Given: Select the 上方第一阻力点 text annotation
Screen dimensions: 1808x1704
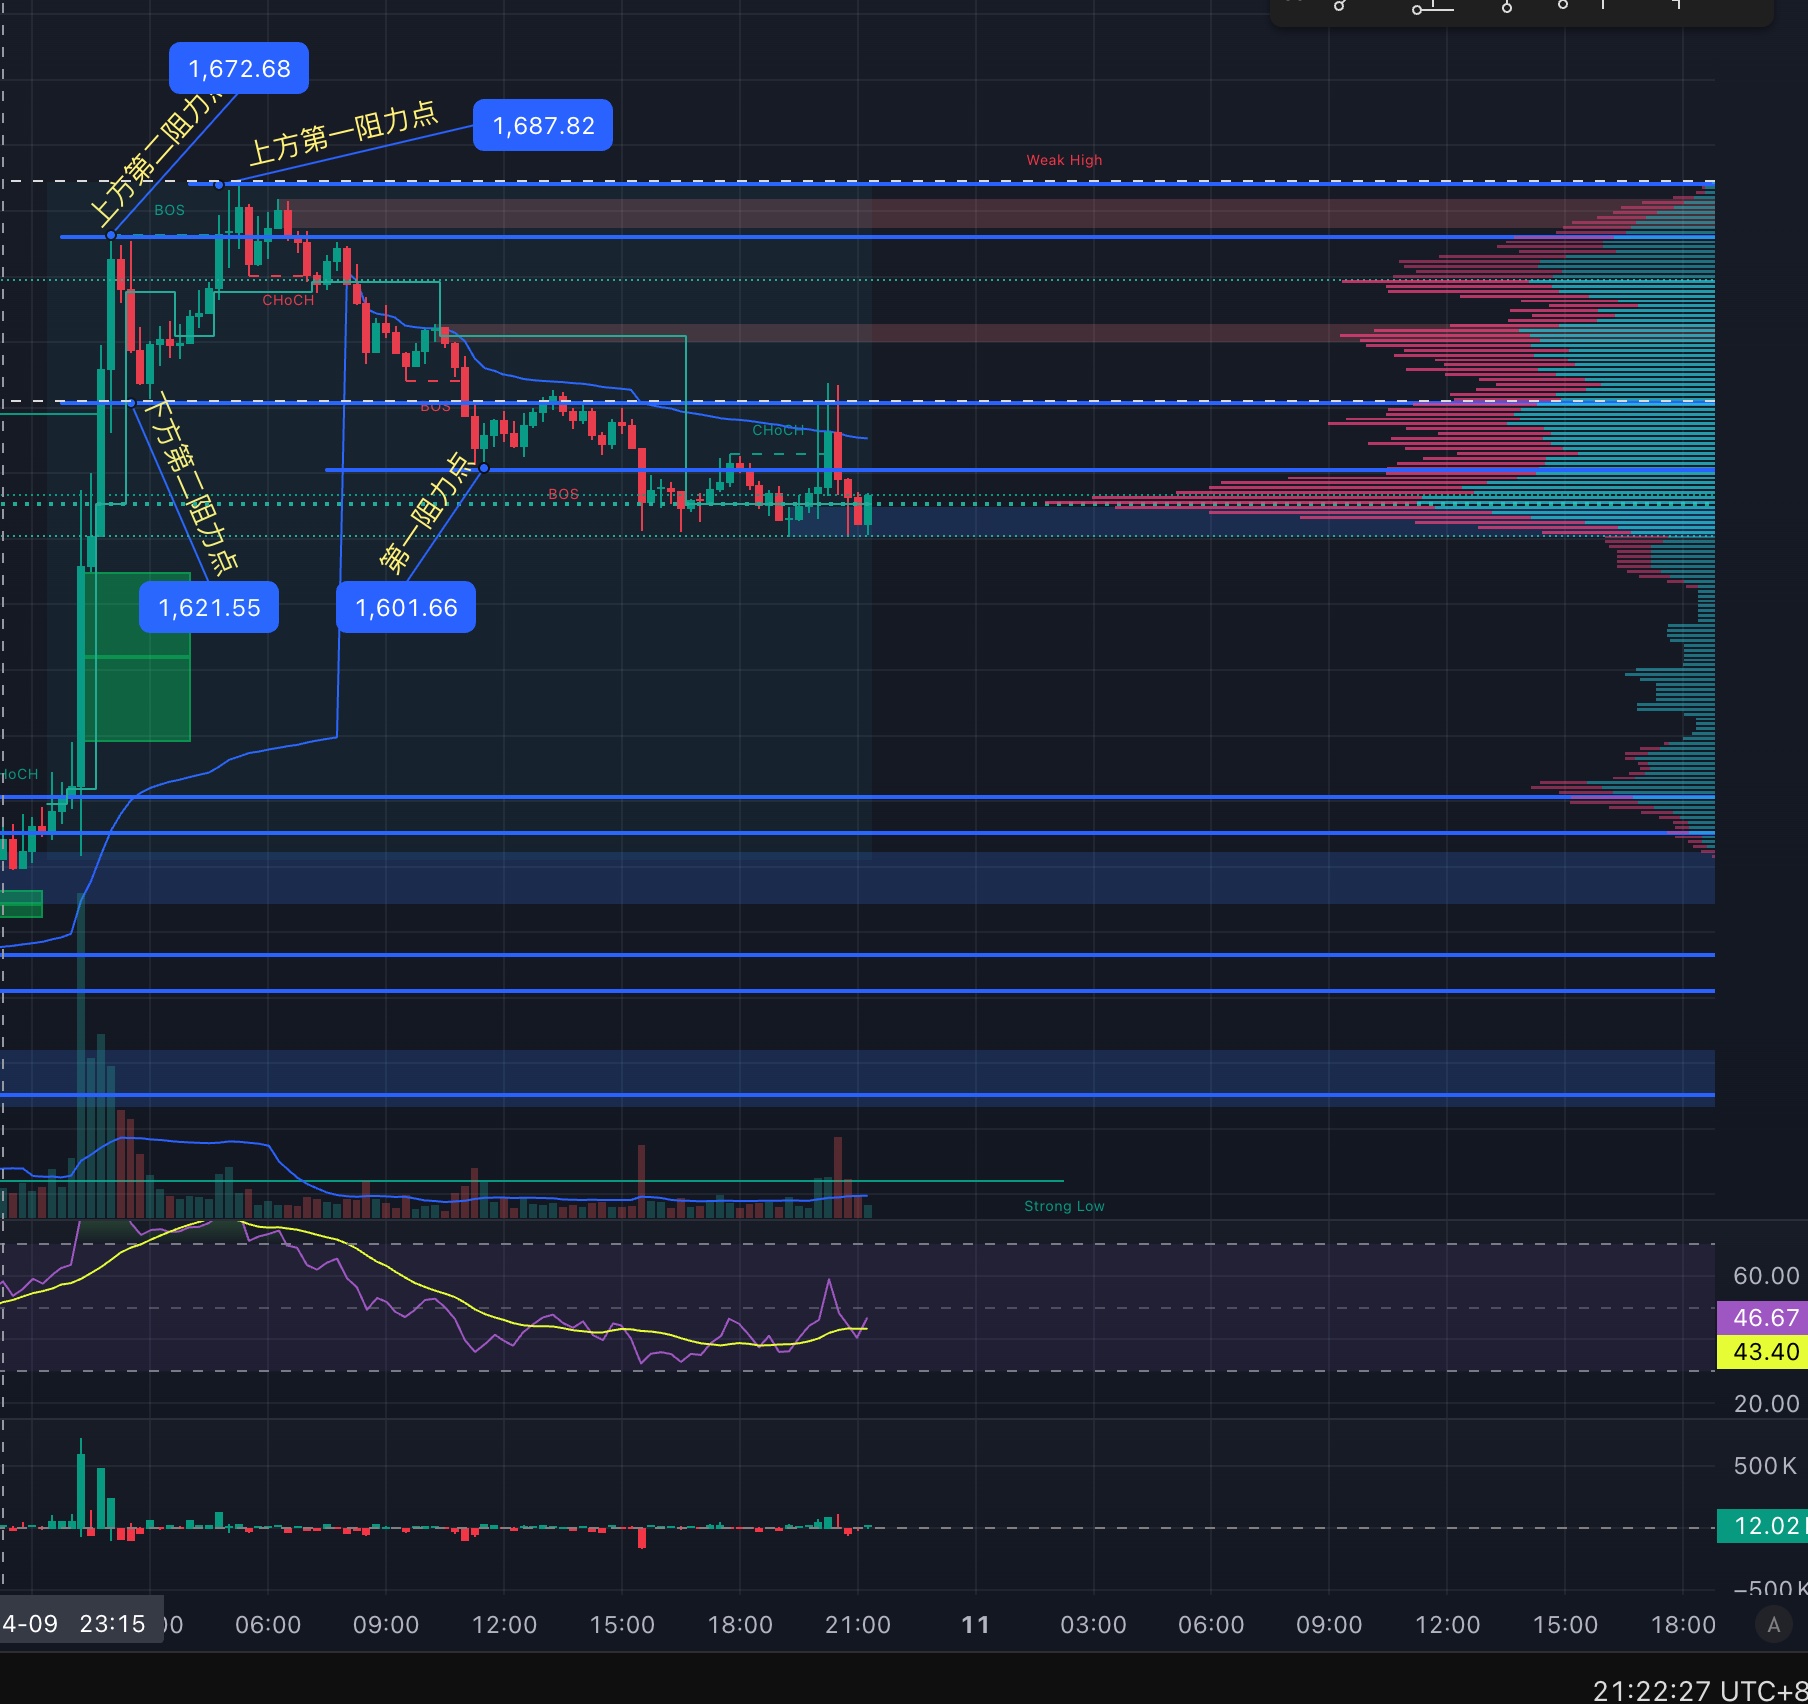Looking at the screenshot, I should pos(343,134).
